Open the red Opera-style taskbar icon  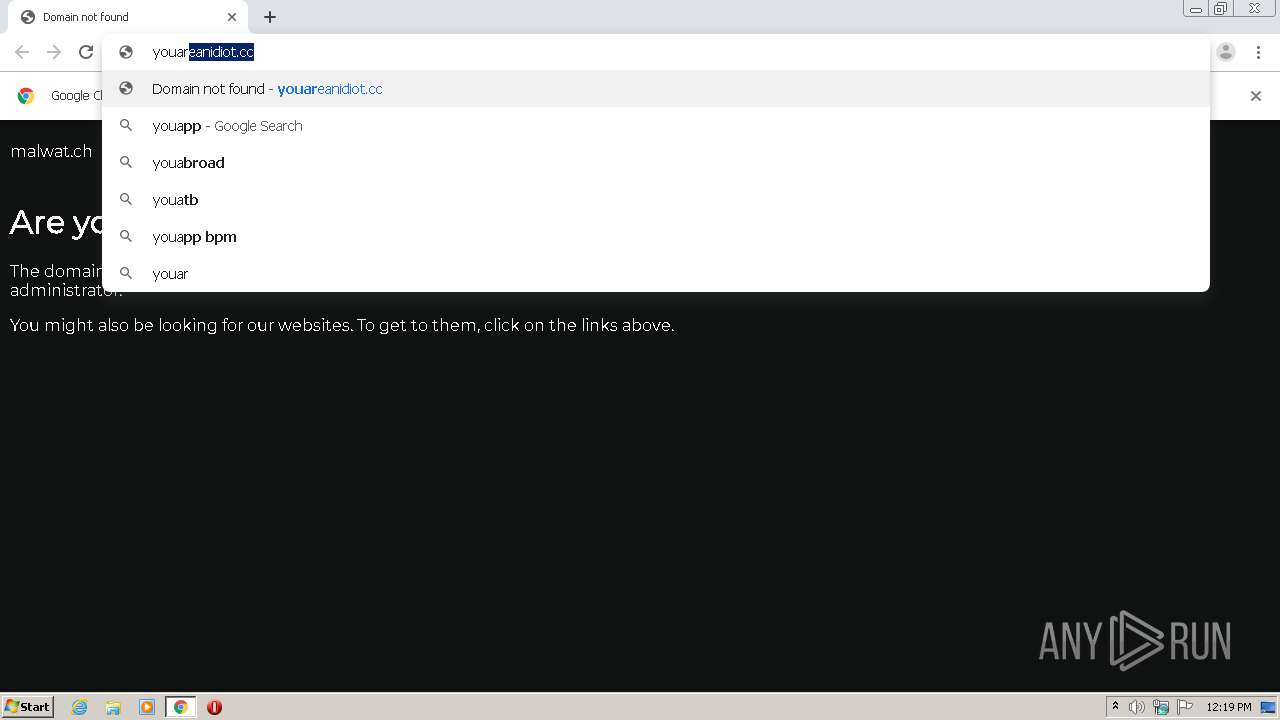click(214, 707)
